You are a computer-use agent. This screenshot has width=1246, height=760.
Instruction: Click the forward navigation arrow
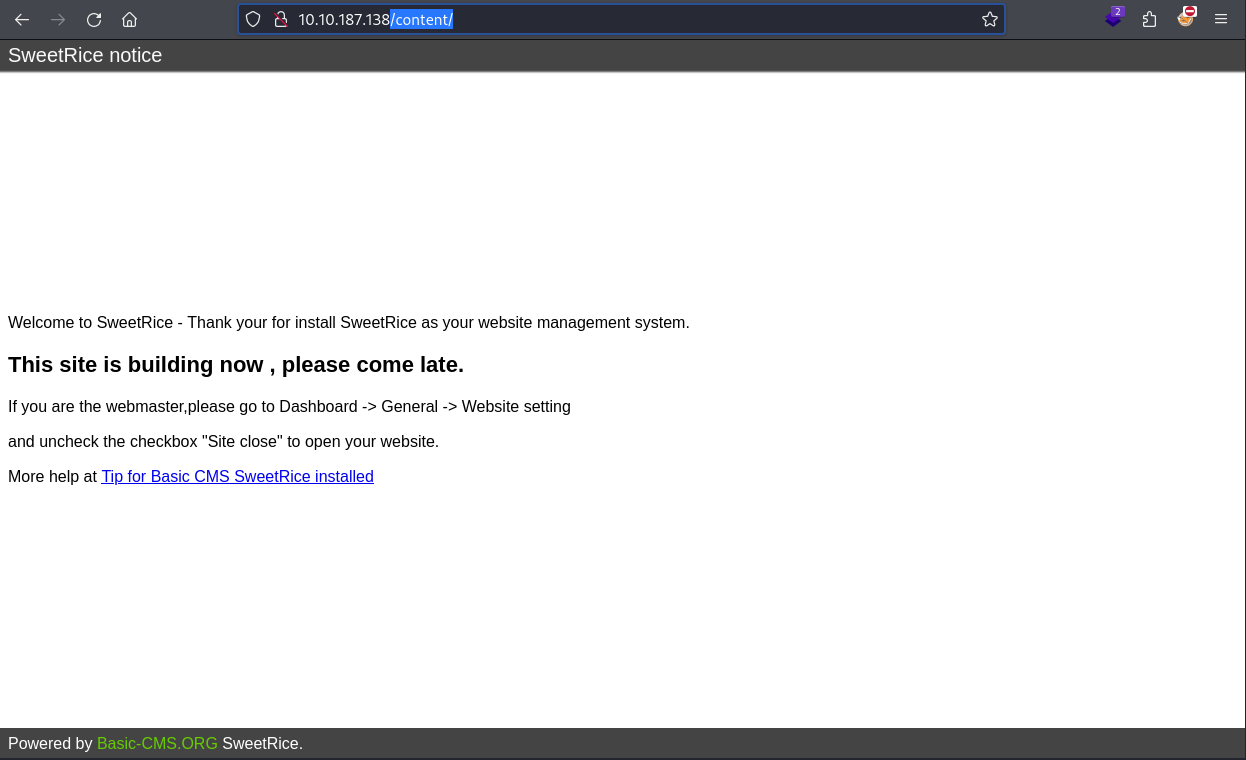58,19
